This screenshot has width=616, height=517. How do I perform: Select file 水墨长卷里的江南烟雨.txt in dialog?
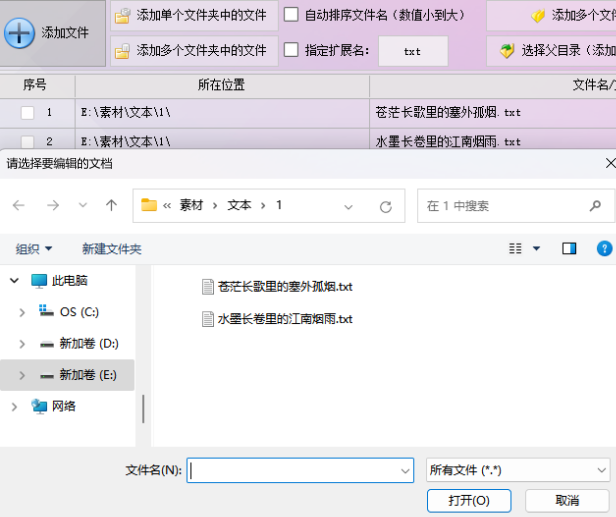(x=285, y=319)
